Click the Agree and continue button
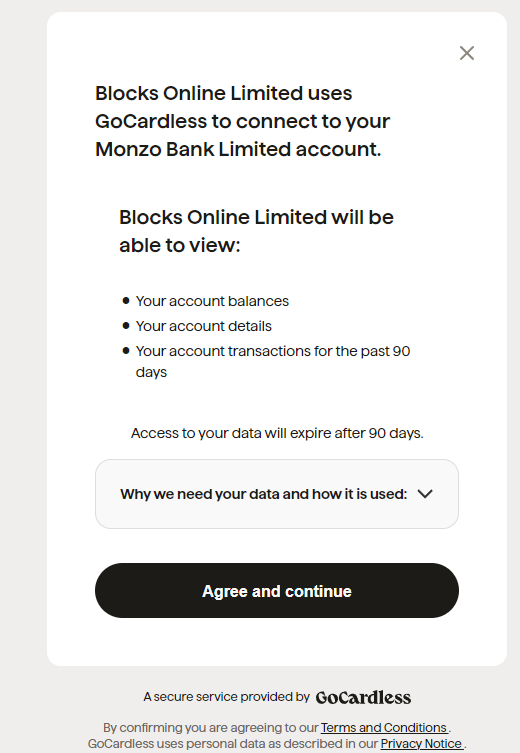The height and width of the screenshot is (753, 520). [x=277, y=591]
